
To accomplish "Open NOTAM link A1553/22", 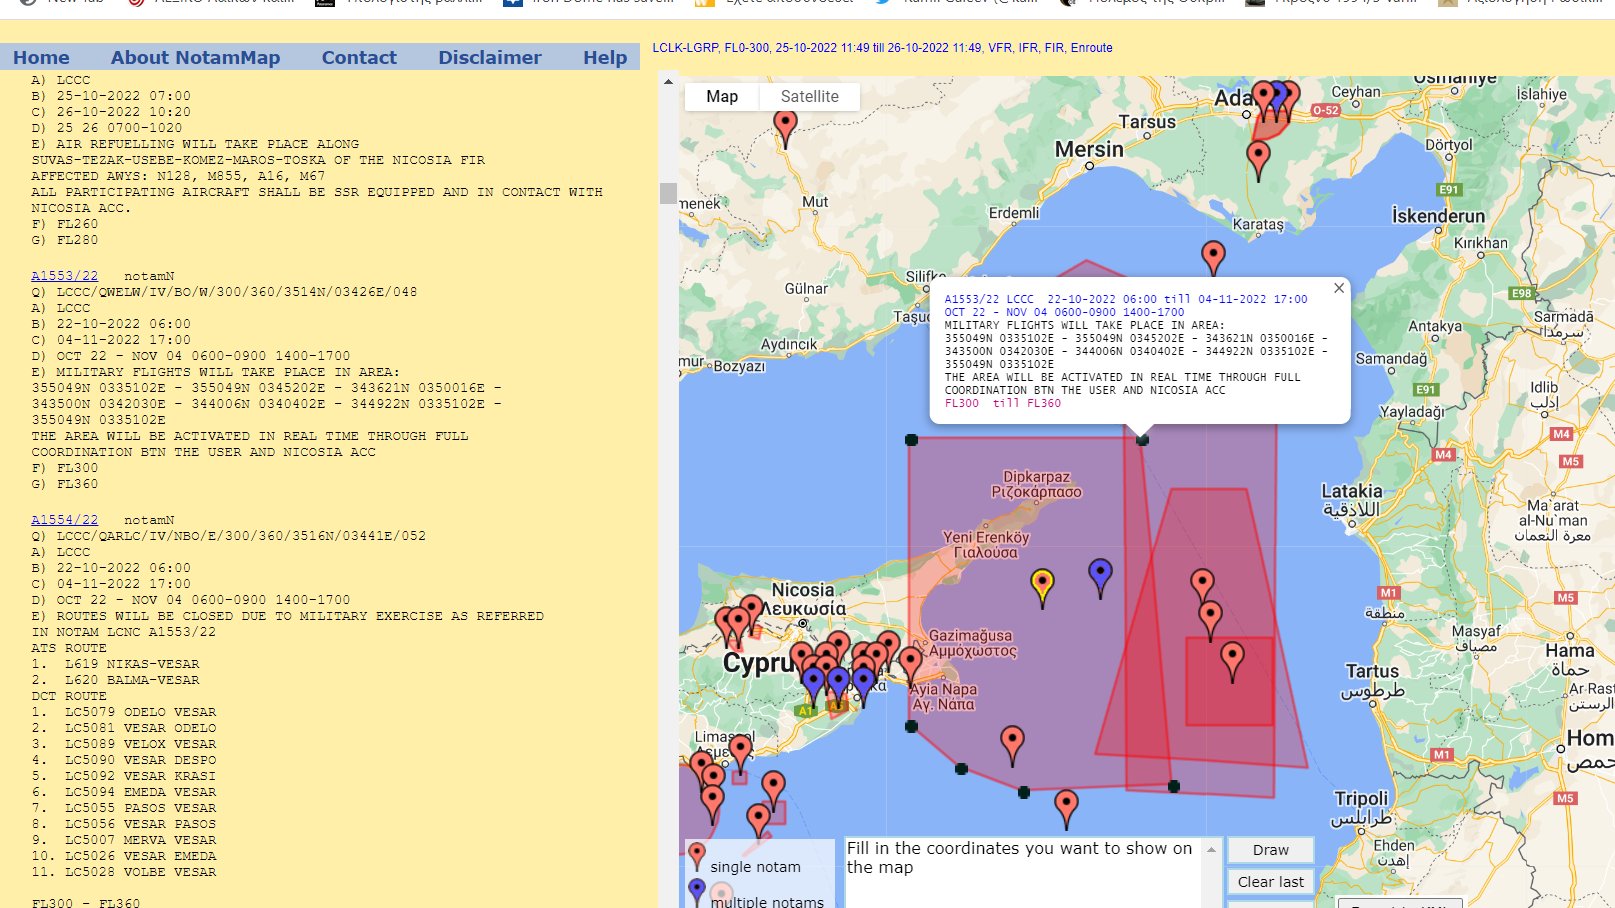I will tap(64, 276).
